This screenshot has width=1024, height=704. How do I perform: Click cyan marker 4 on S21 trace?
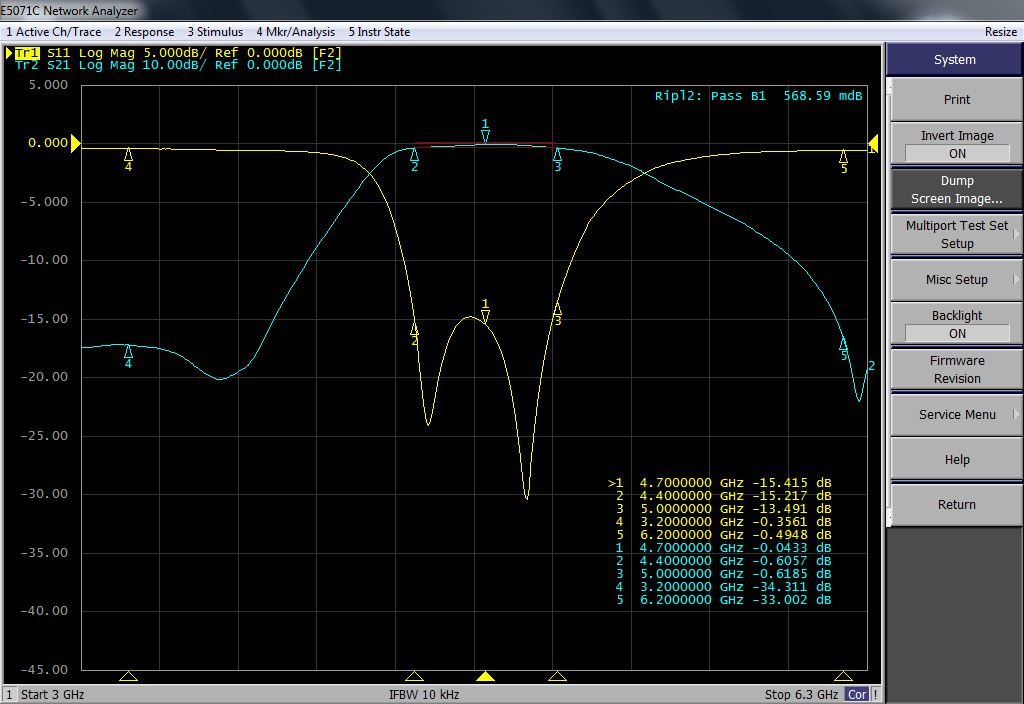(x=128, y=351)
